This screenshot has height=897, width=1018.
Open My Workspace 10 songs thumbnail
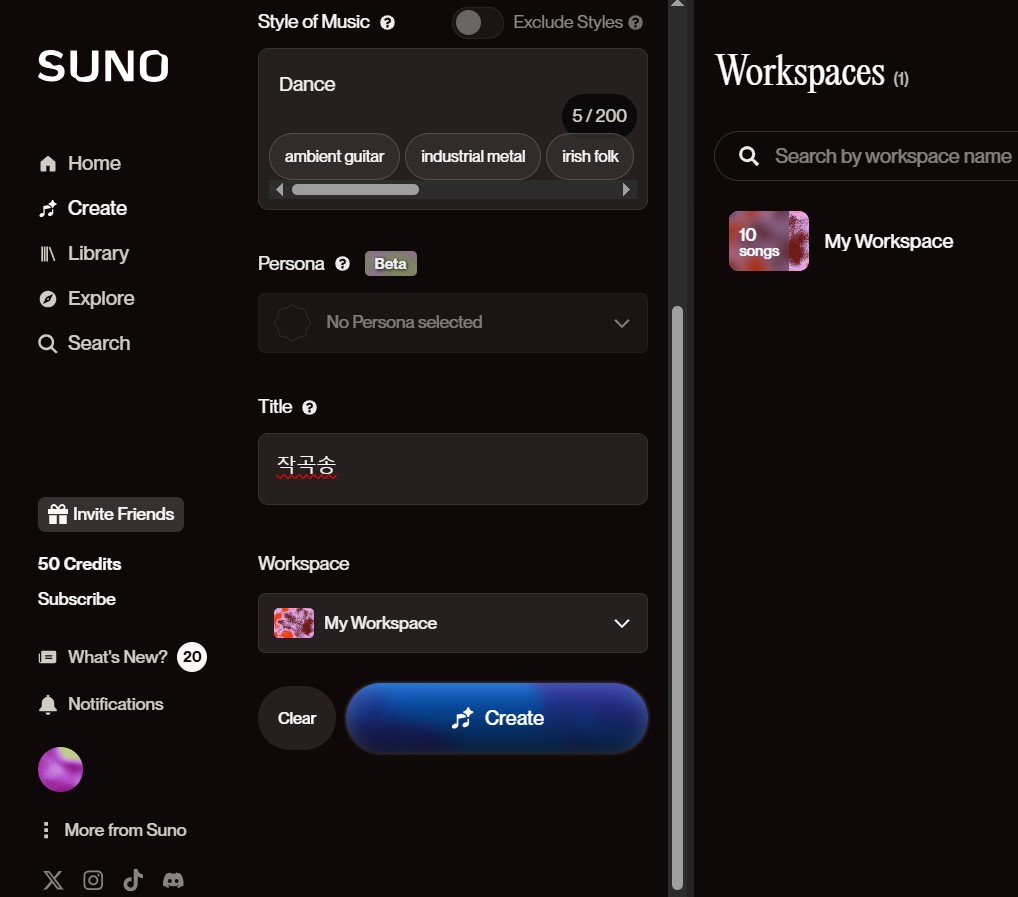point(769,241)
